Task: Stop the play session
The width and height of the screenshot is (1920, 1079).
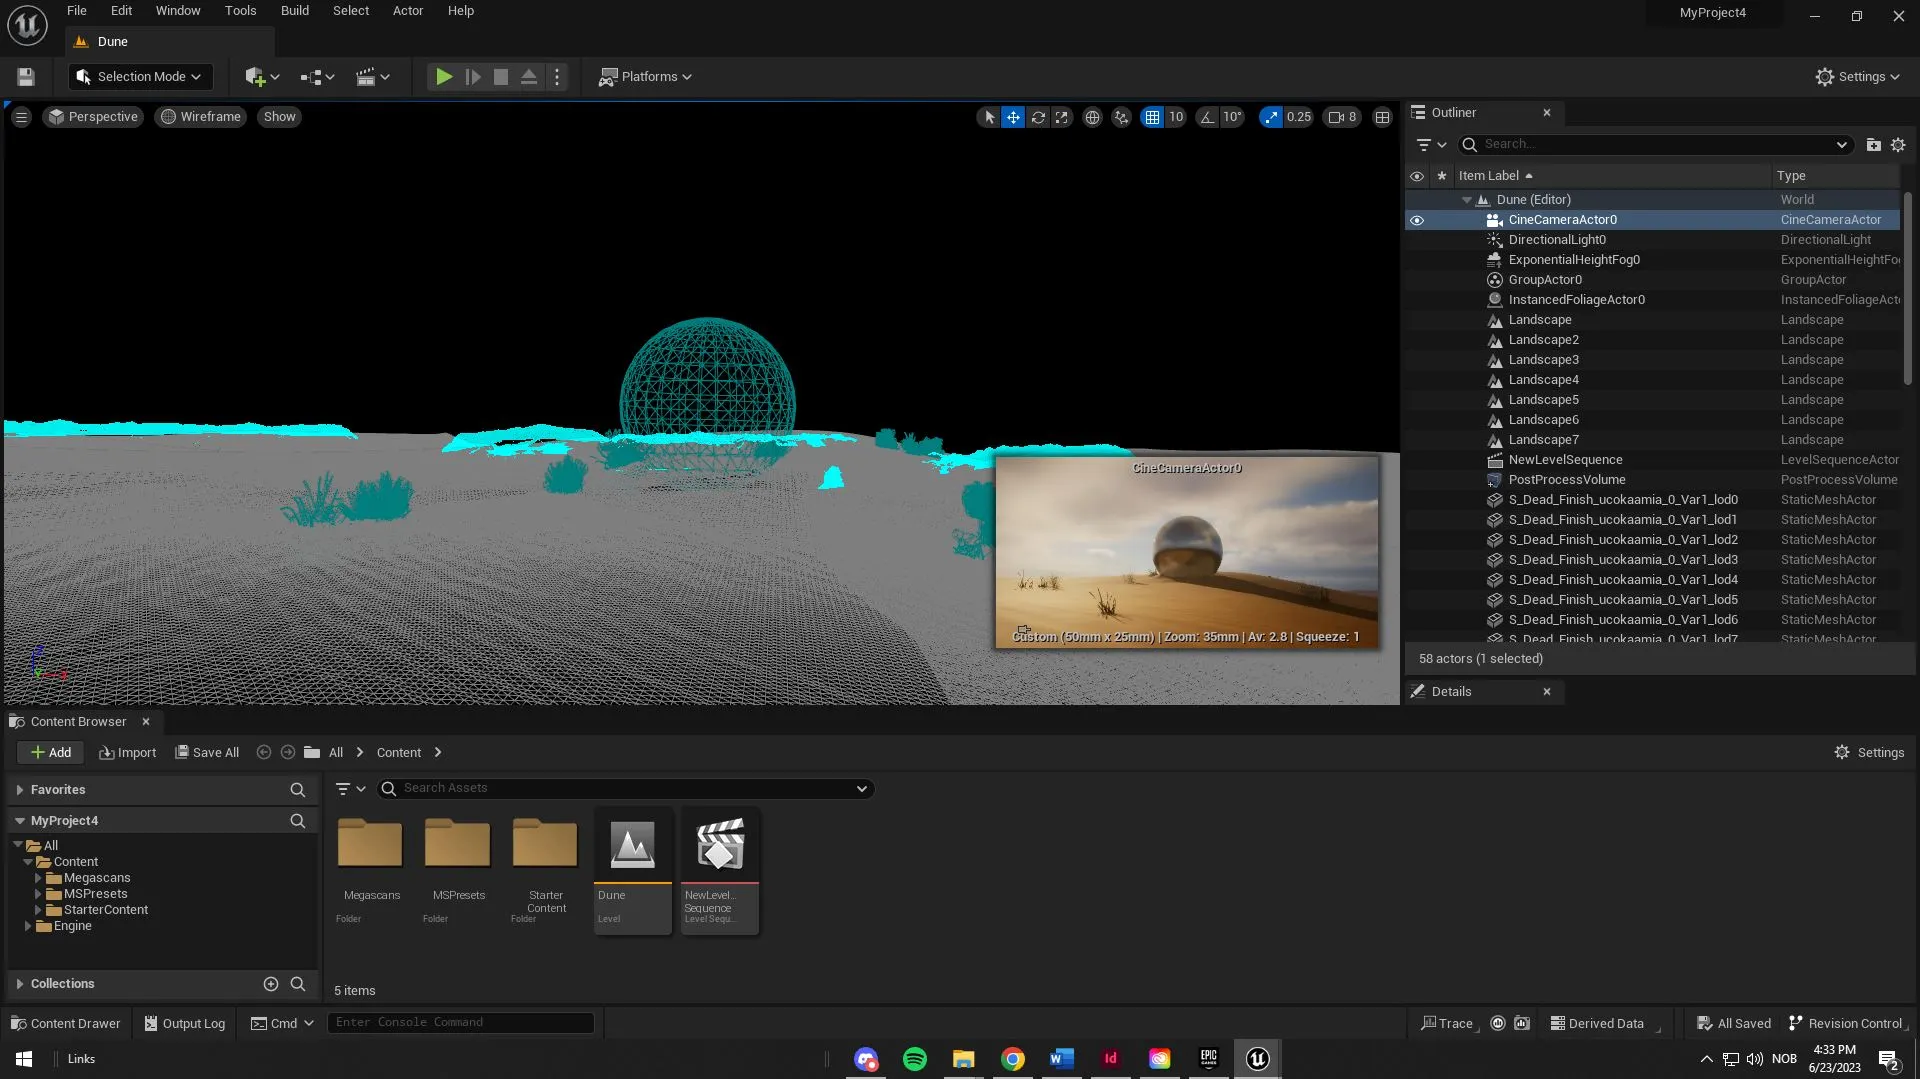Action: (x=501, y=77)
